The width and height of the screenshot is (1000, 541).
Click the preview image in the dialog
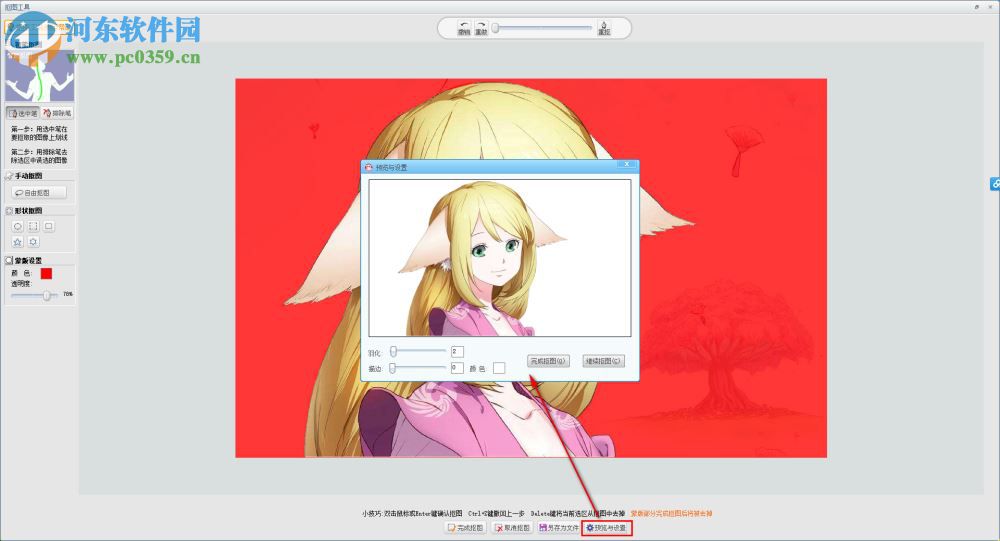pos(500,258)
